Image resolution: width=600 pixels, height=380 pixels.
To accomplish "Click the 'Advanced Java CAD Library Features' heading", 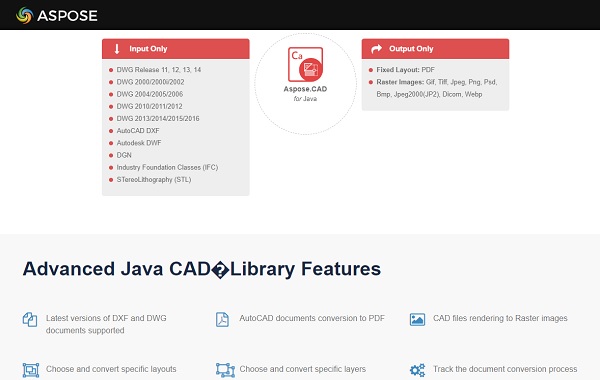I will [x=202, y=269].
